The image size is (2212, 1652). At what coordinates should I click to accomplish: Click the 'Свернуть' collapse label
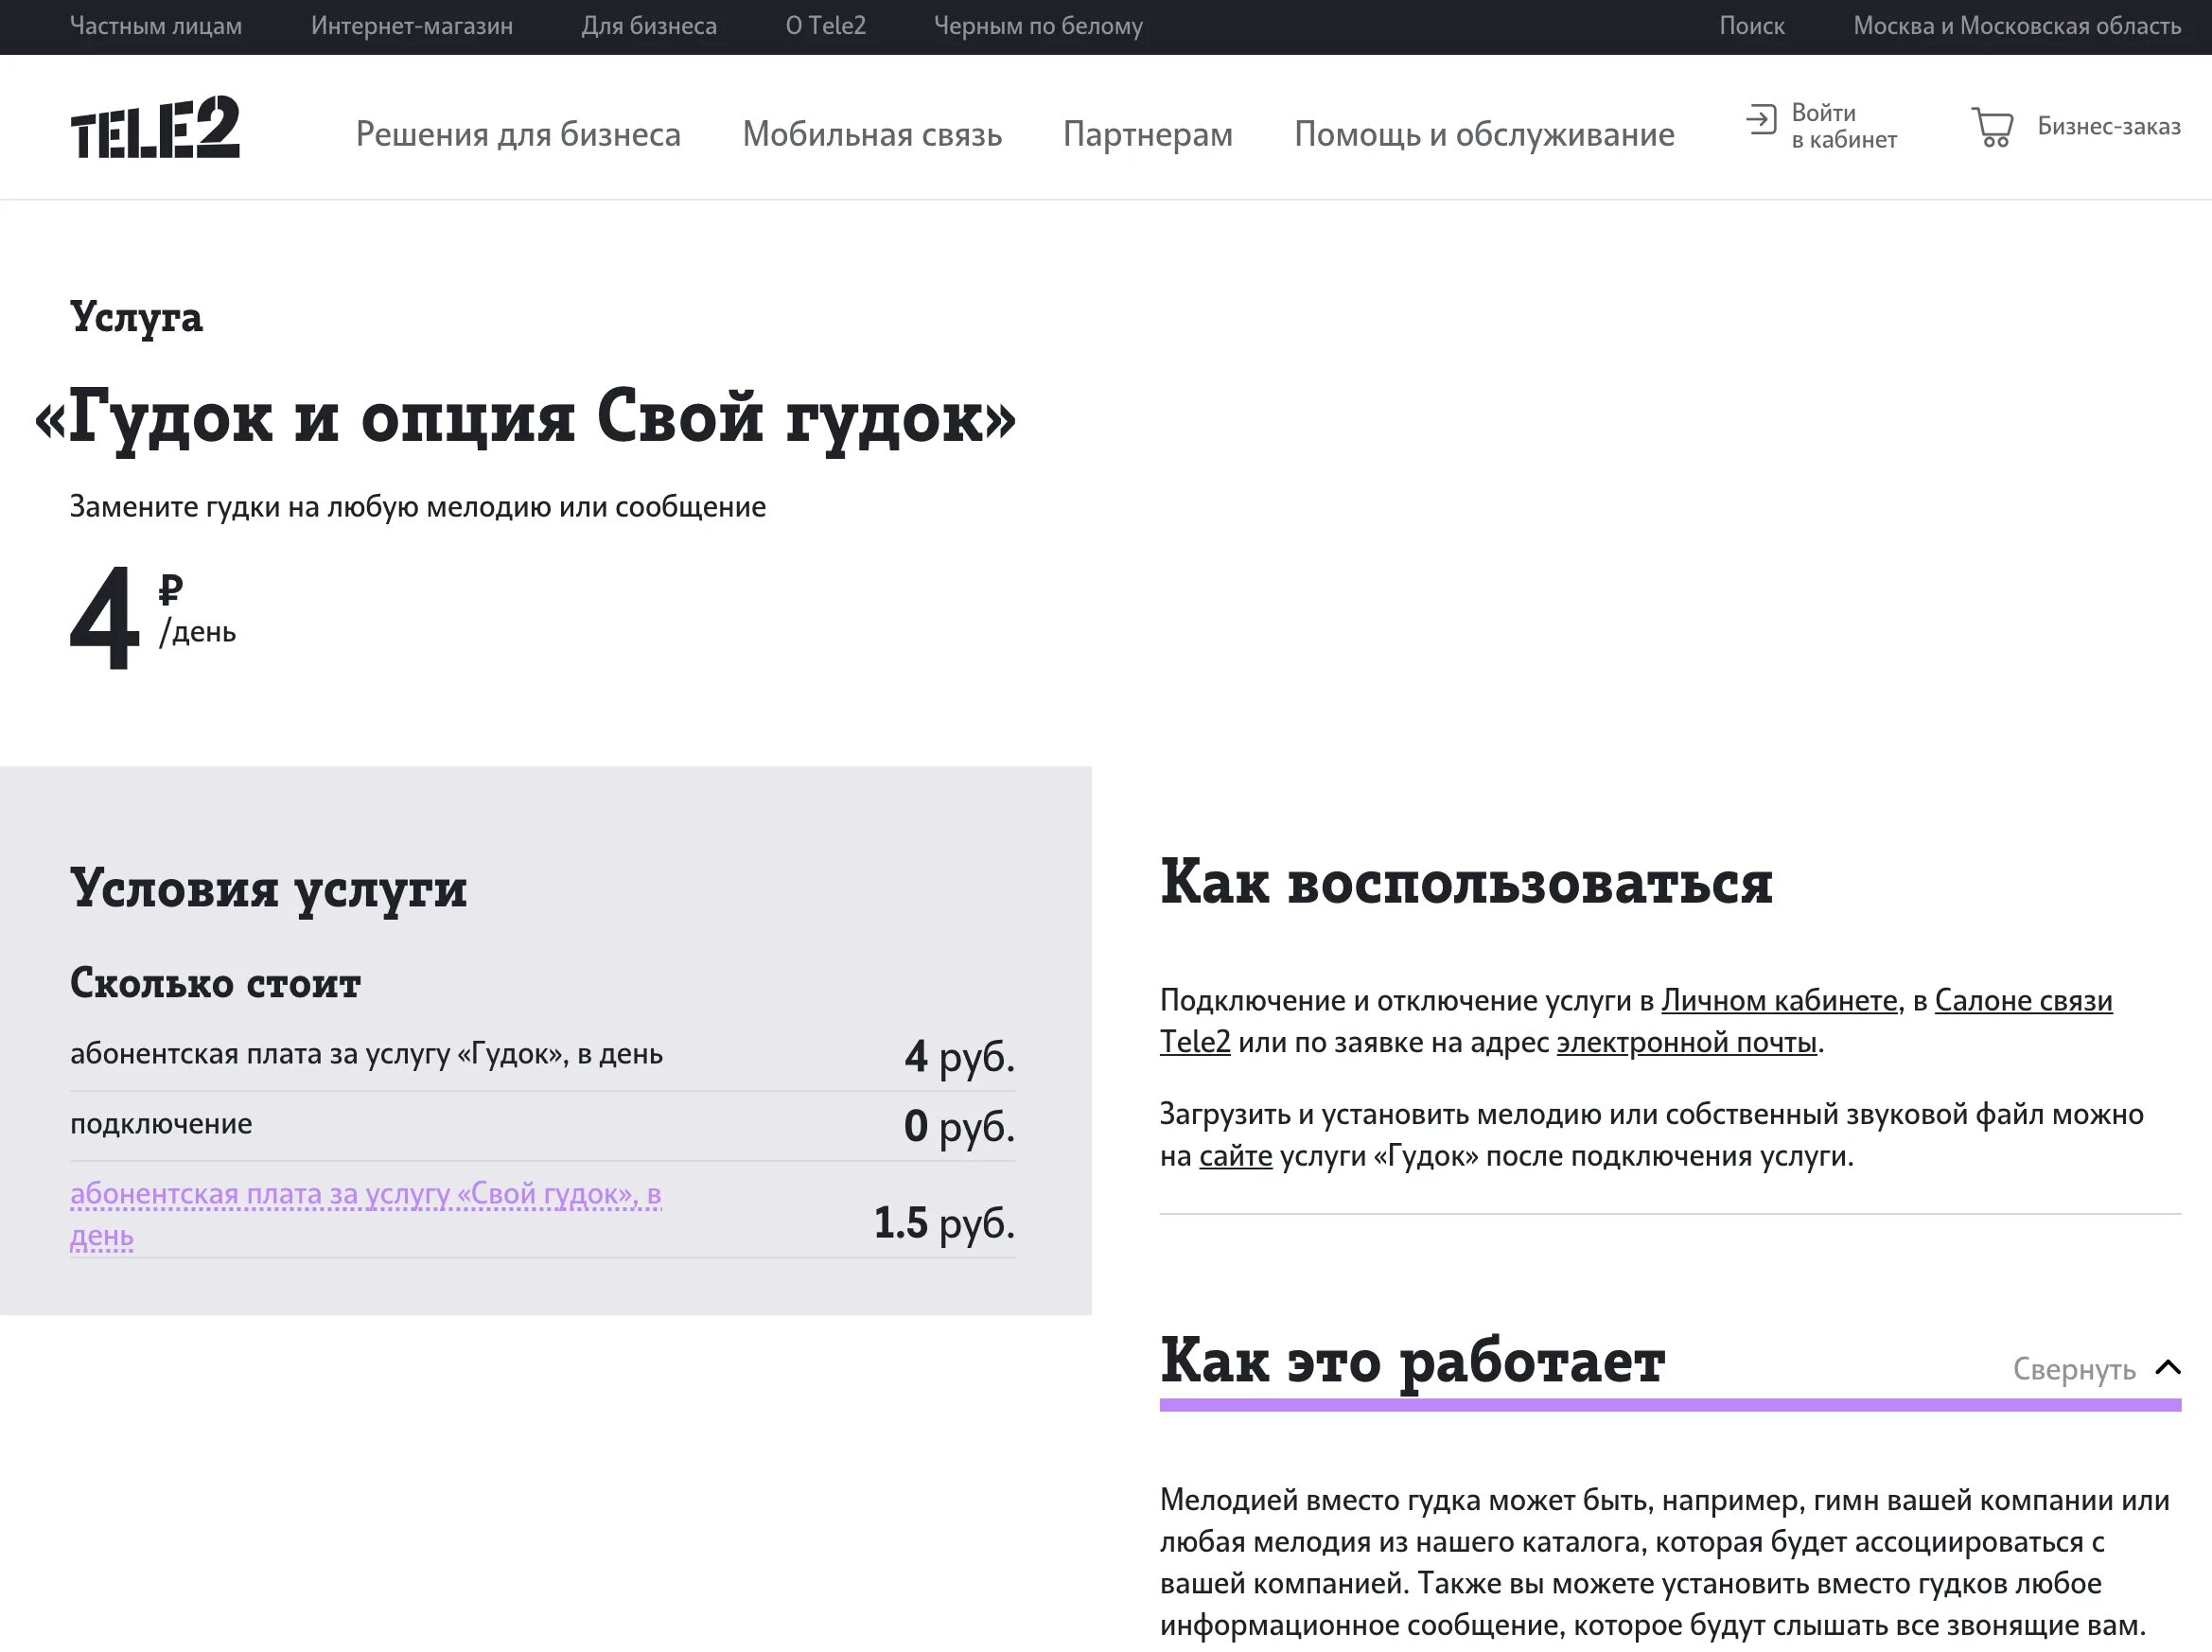click(x=2074, y=1368)
